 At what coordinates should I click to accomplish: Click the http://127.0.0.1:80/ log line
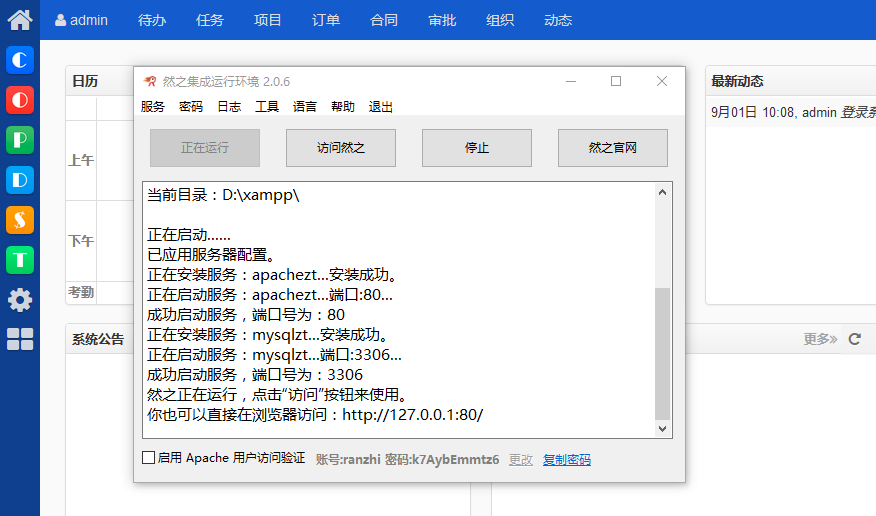click(x=315, y=415)
